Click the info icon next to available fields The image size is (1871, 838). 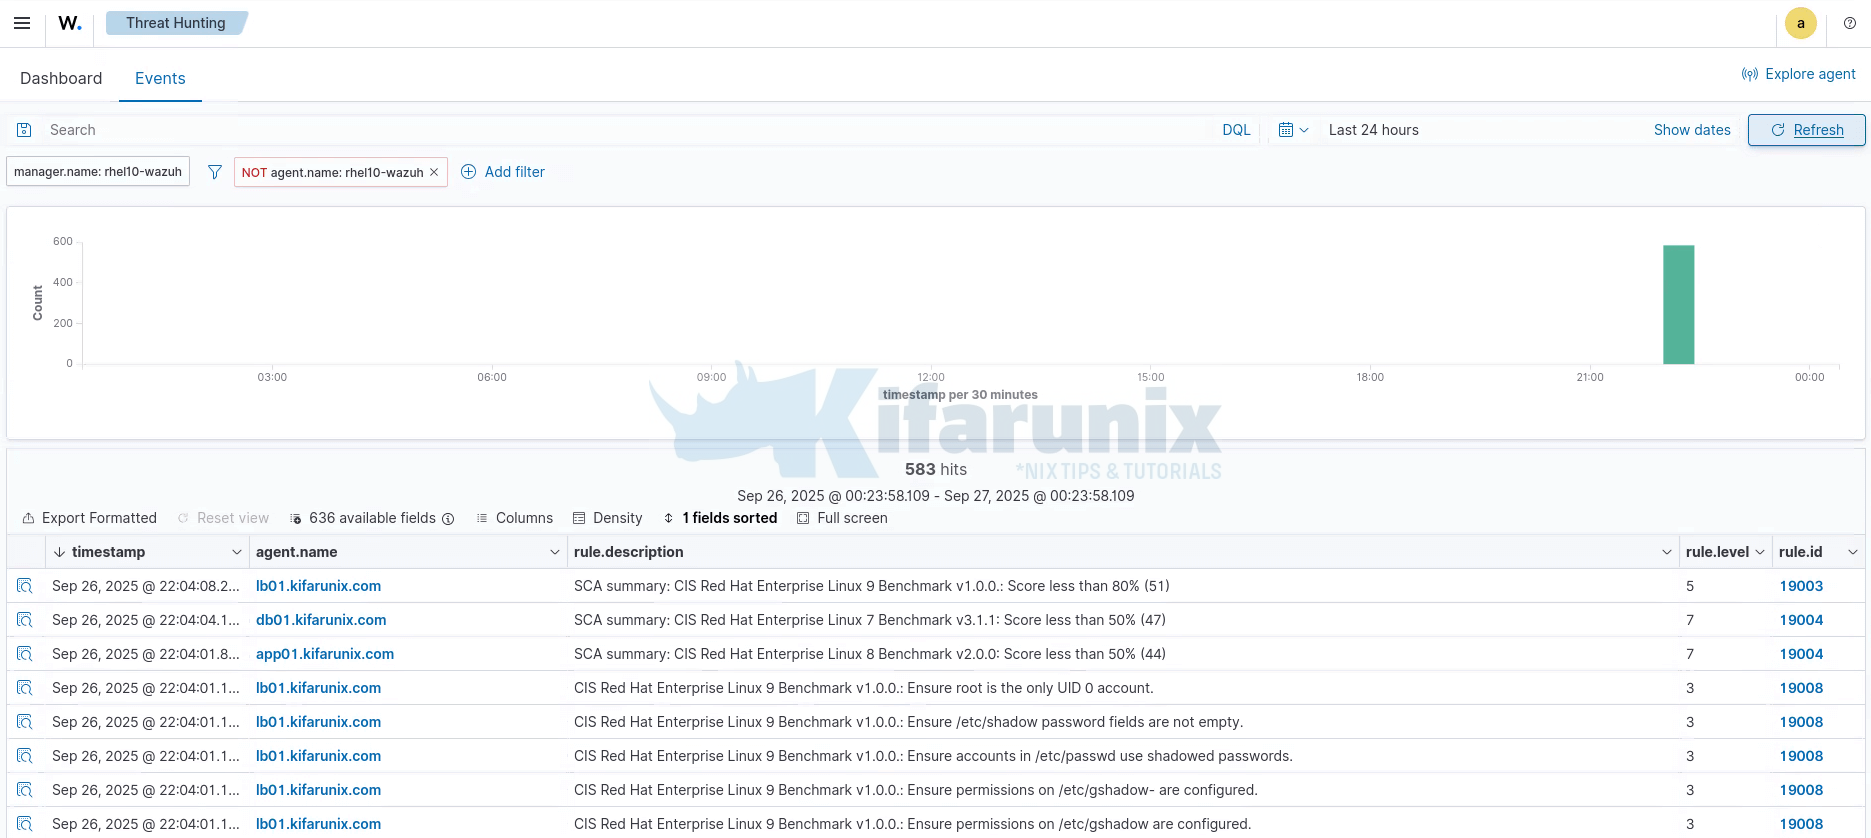pyautogui.click(x=448, y=519)
